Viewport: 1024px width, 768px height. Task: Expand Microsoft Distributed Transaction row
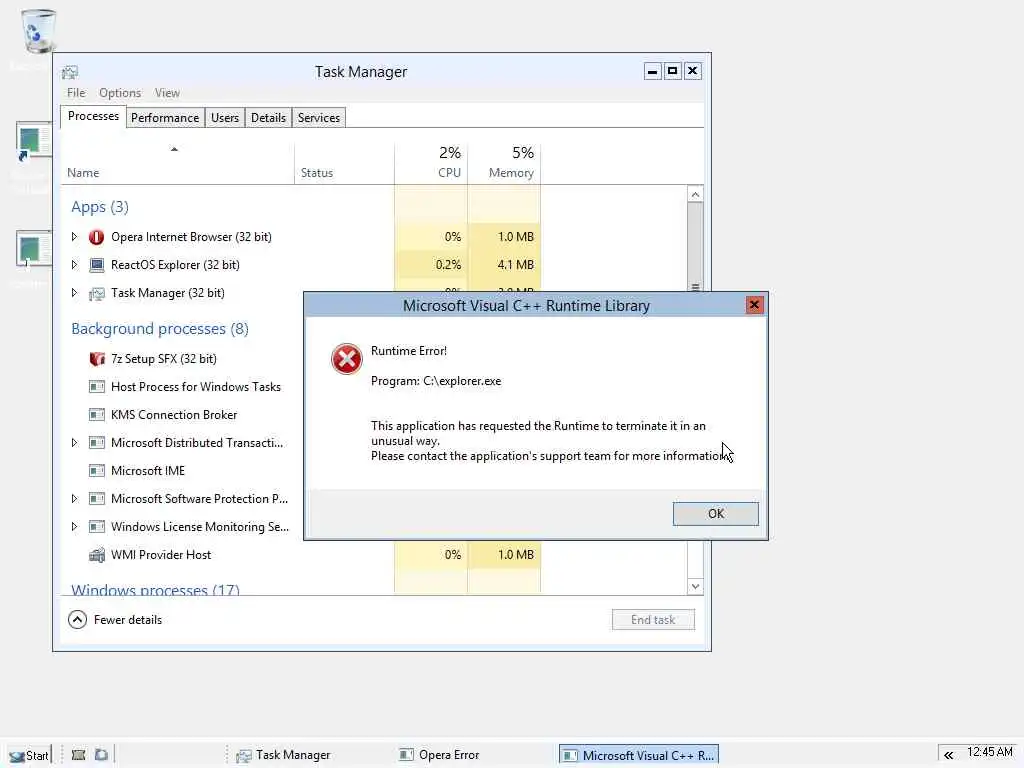74,443
